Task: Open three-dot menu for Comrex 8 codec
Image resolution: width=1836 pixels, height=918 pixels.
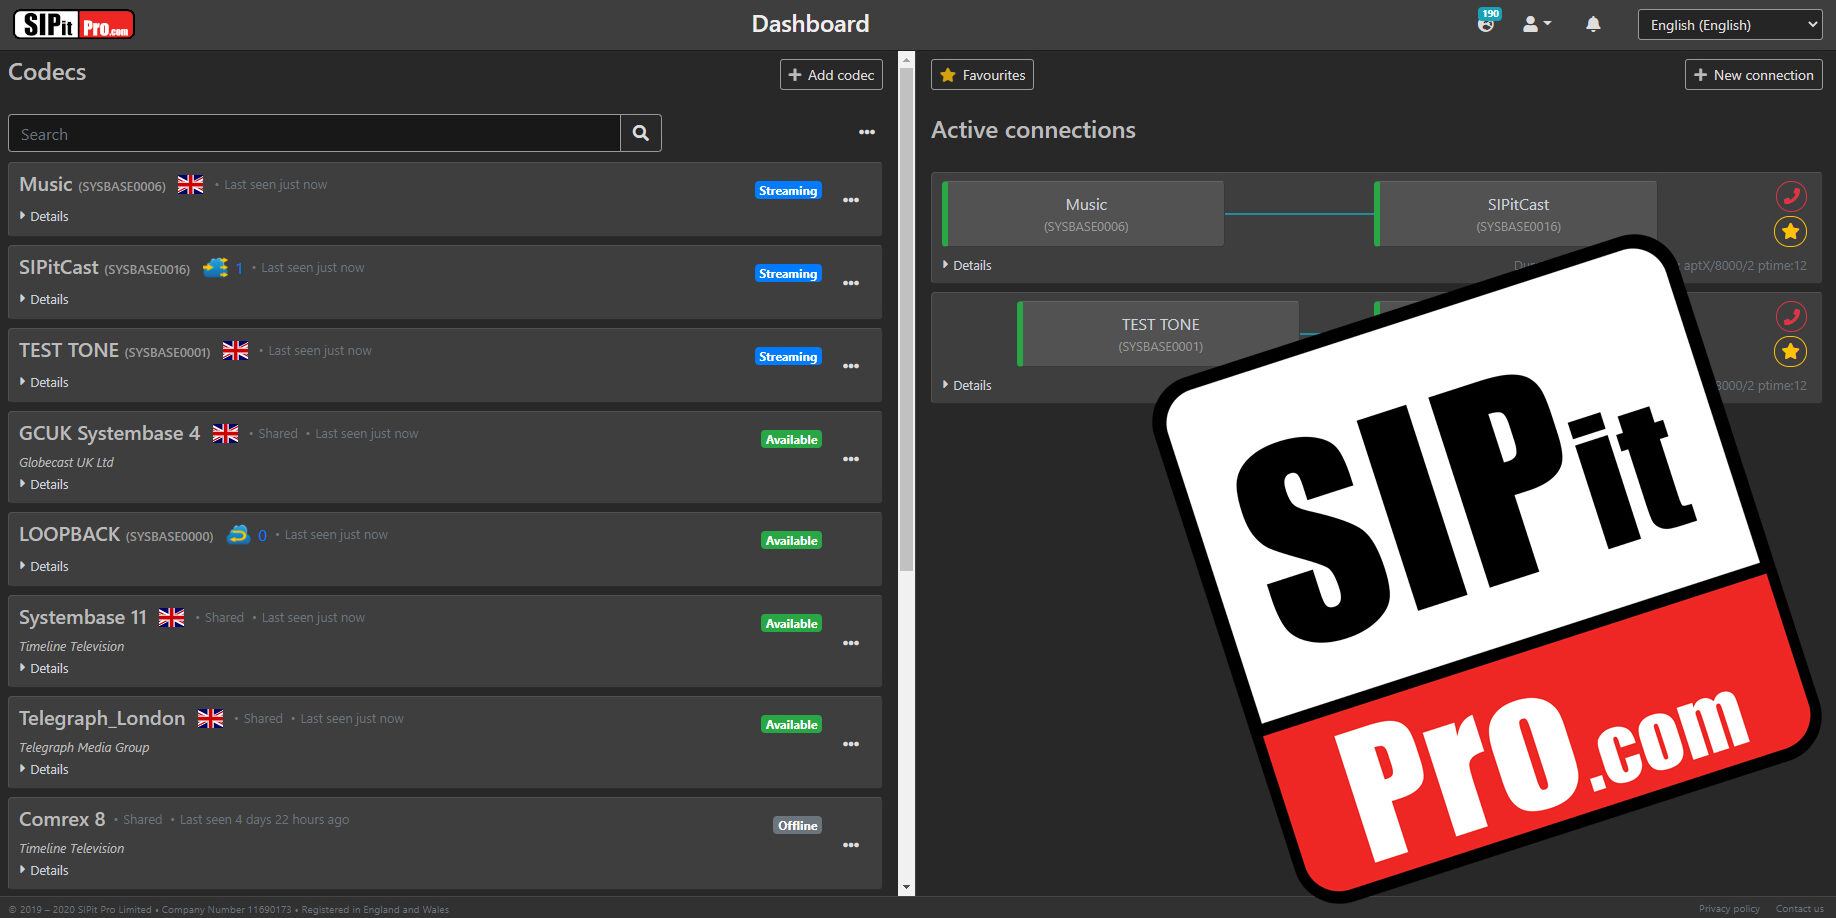Action: [x=851, y=845]
